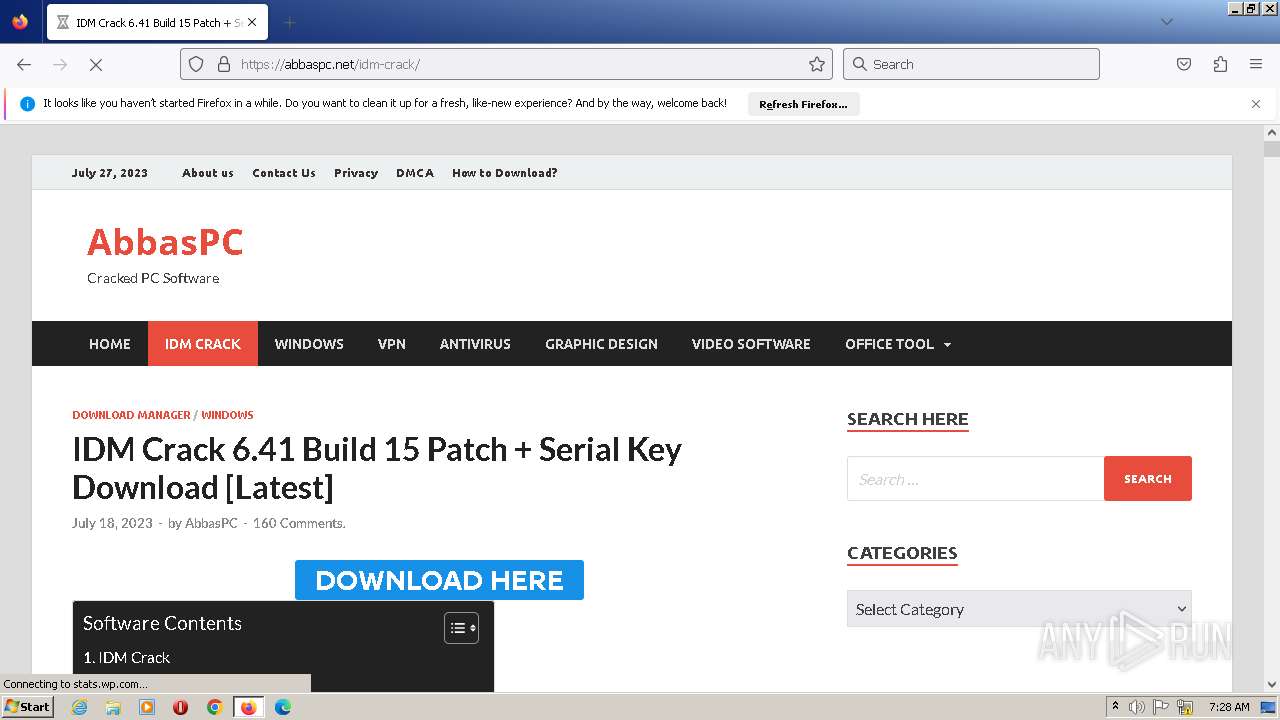Image resolution: width=1280 pixels, height=720 pixels.
Task: Save page to Pocket
Action: point(1184,64)
